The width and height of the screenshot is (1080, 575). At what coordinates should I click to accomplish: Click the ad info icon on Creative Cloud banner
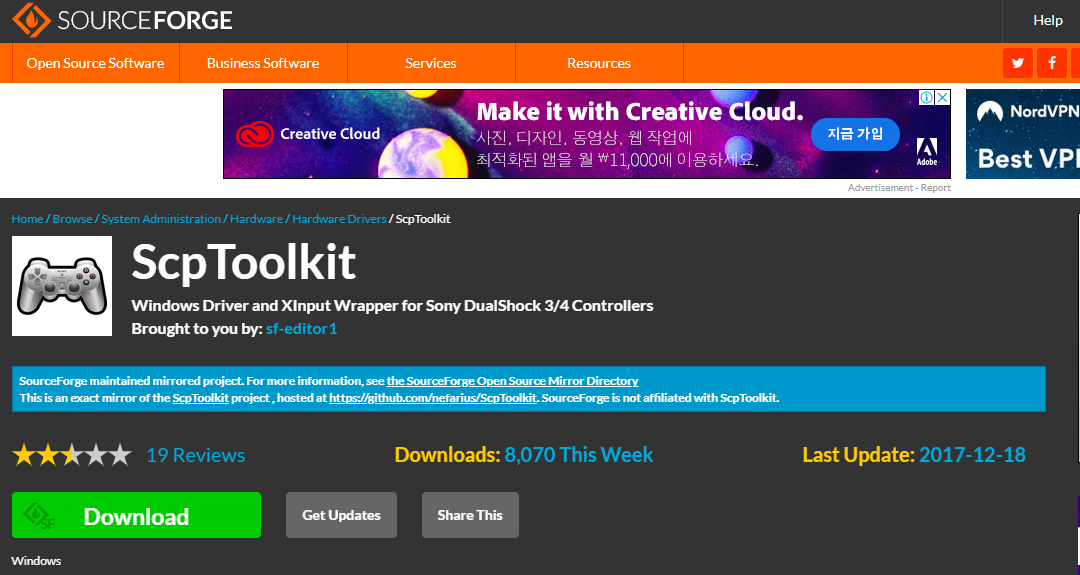tap(926, 98)
